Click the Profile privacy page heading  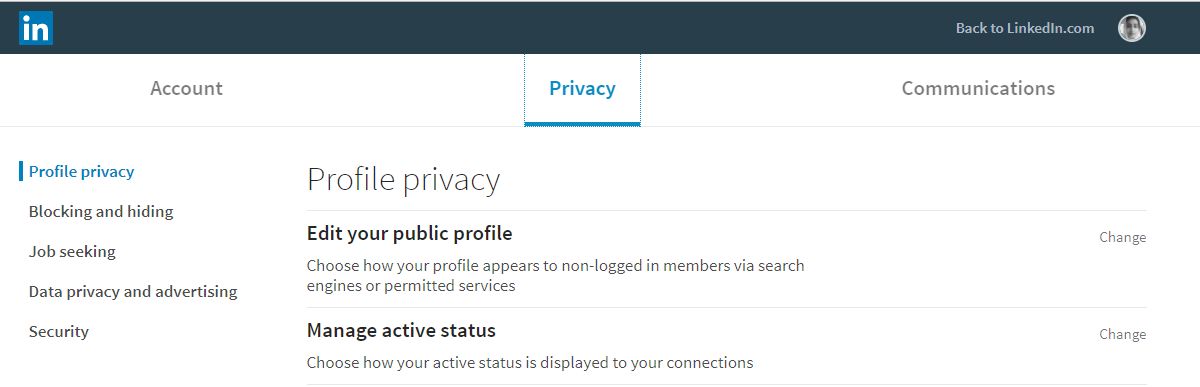click(403, 179)
